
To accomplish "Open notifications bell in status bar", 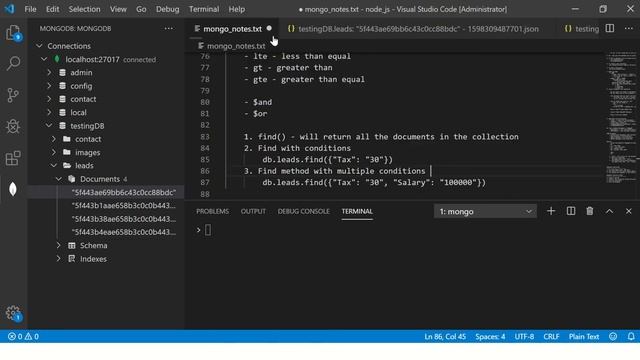I will pos(631,336).
